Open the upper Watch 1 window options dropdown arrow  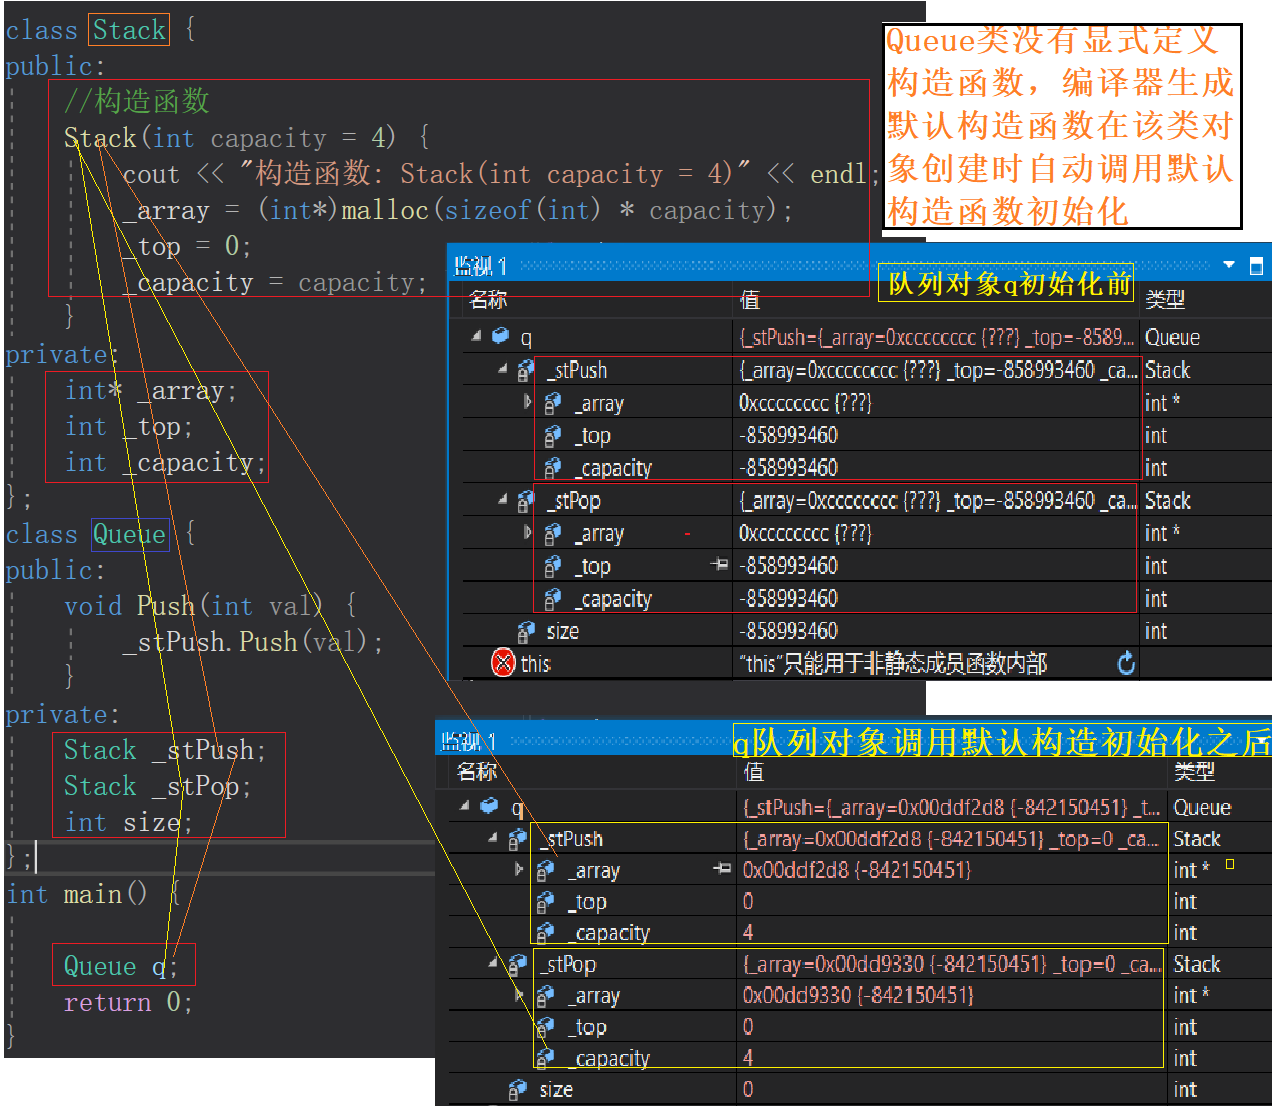[x=1229, y=265]
